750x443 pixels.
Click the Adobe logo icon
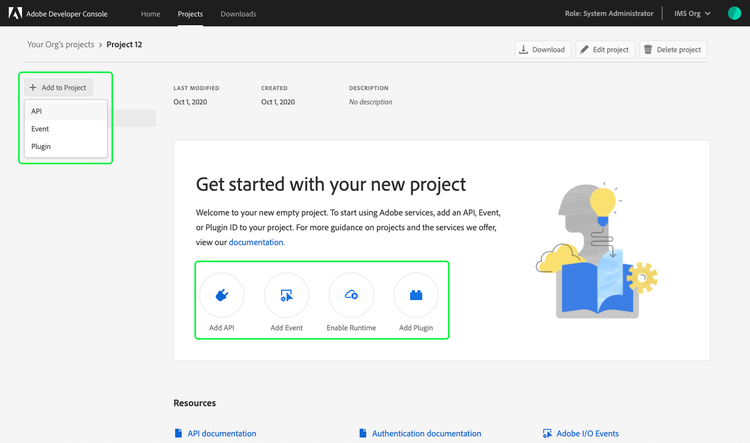pyautogui.click(x=15, y=14)
